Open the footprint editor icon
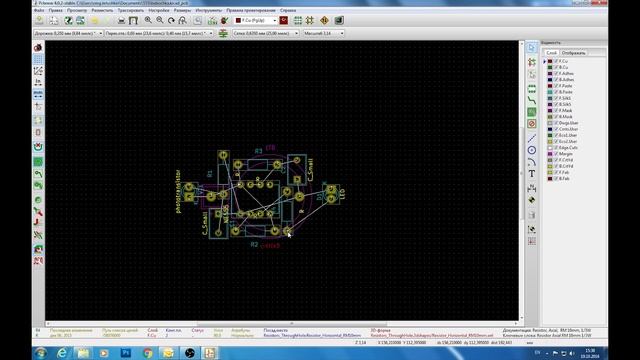Image resolution: width=640 pixels, height=360 pixels. pos(68,20)
